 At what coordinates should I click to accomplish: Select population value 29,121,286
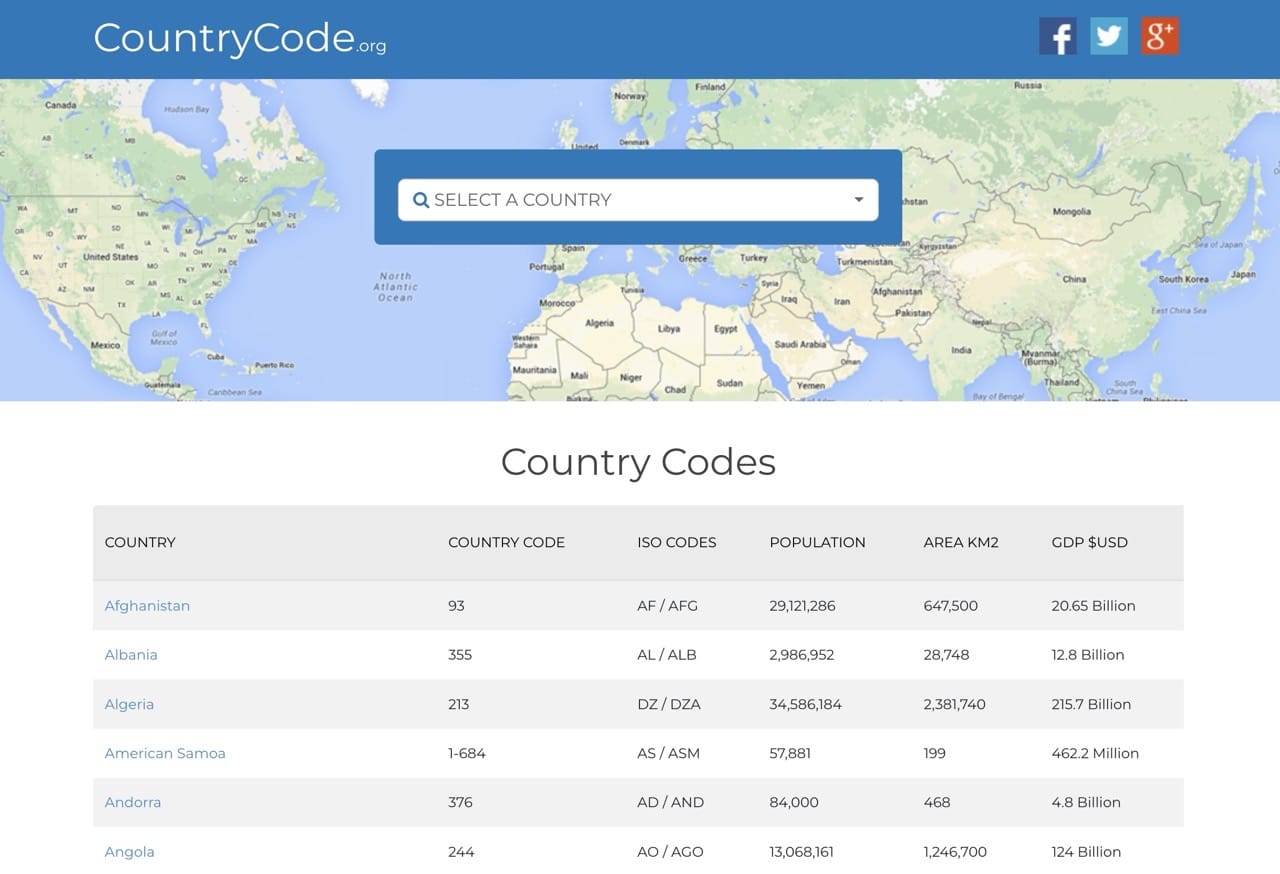[x=802, y=605]
